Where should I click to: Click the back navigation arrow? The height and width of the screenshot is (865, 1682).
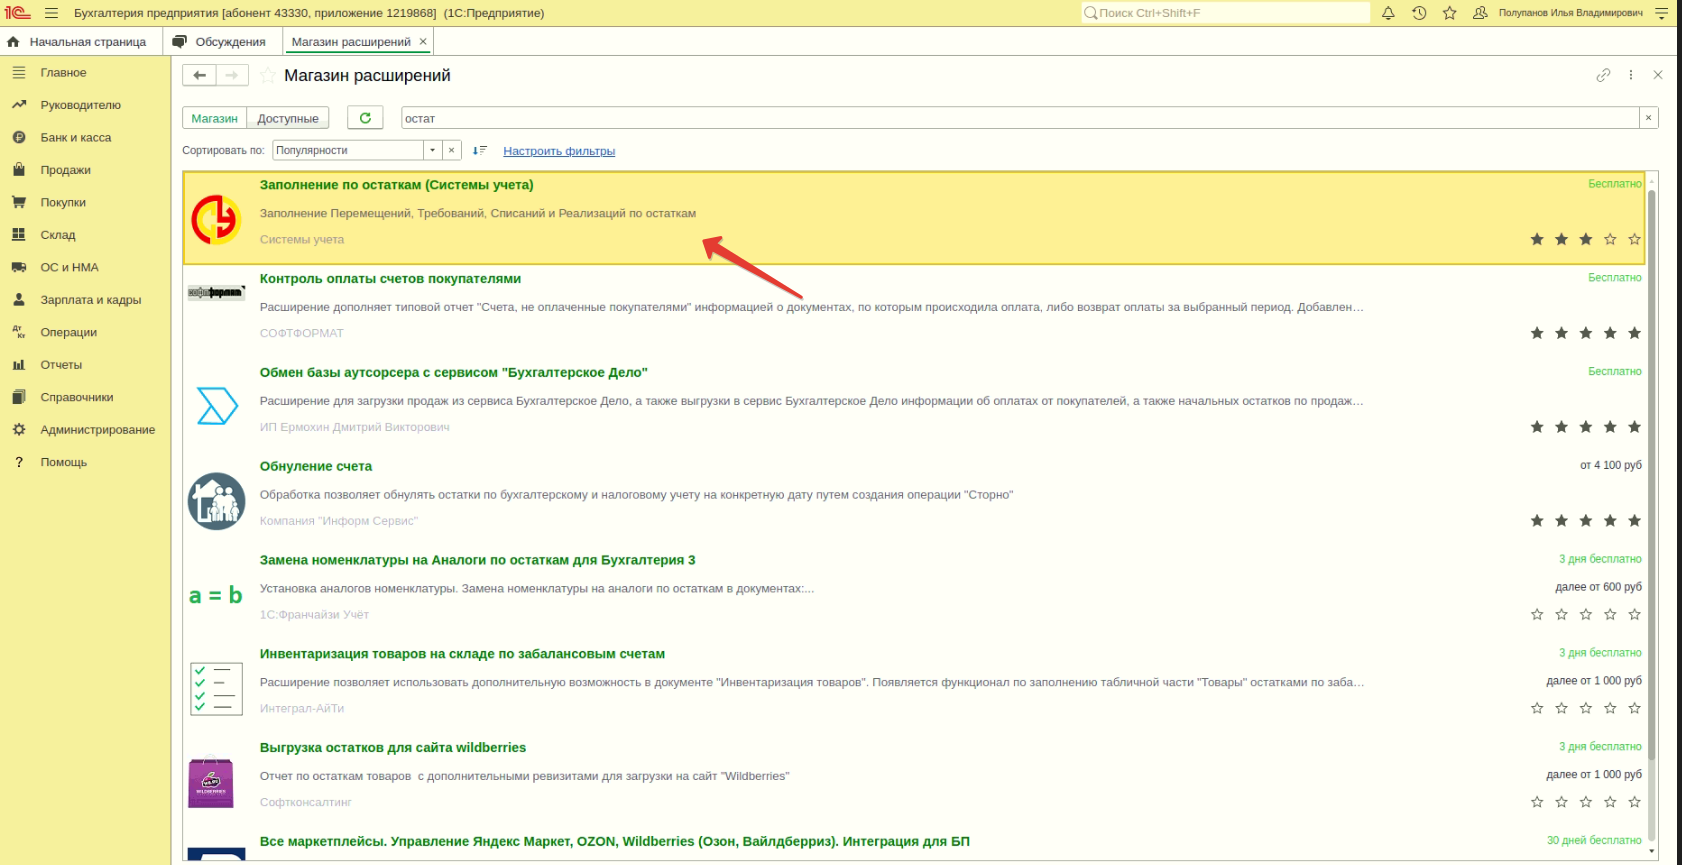click(x=199, y=75)
